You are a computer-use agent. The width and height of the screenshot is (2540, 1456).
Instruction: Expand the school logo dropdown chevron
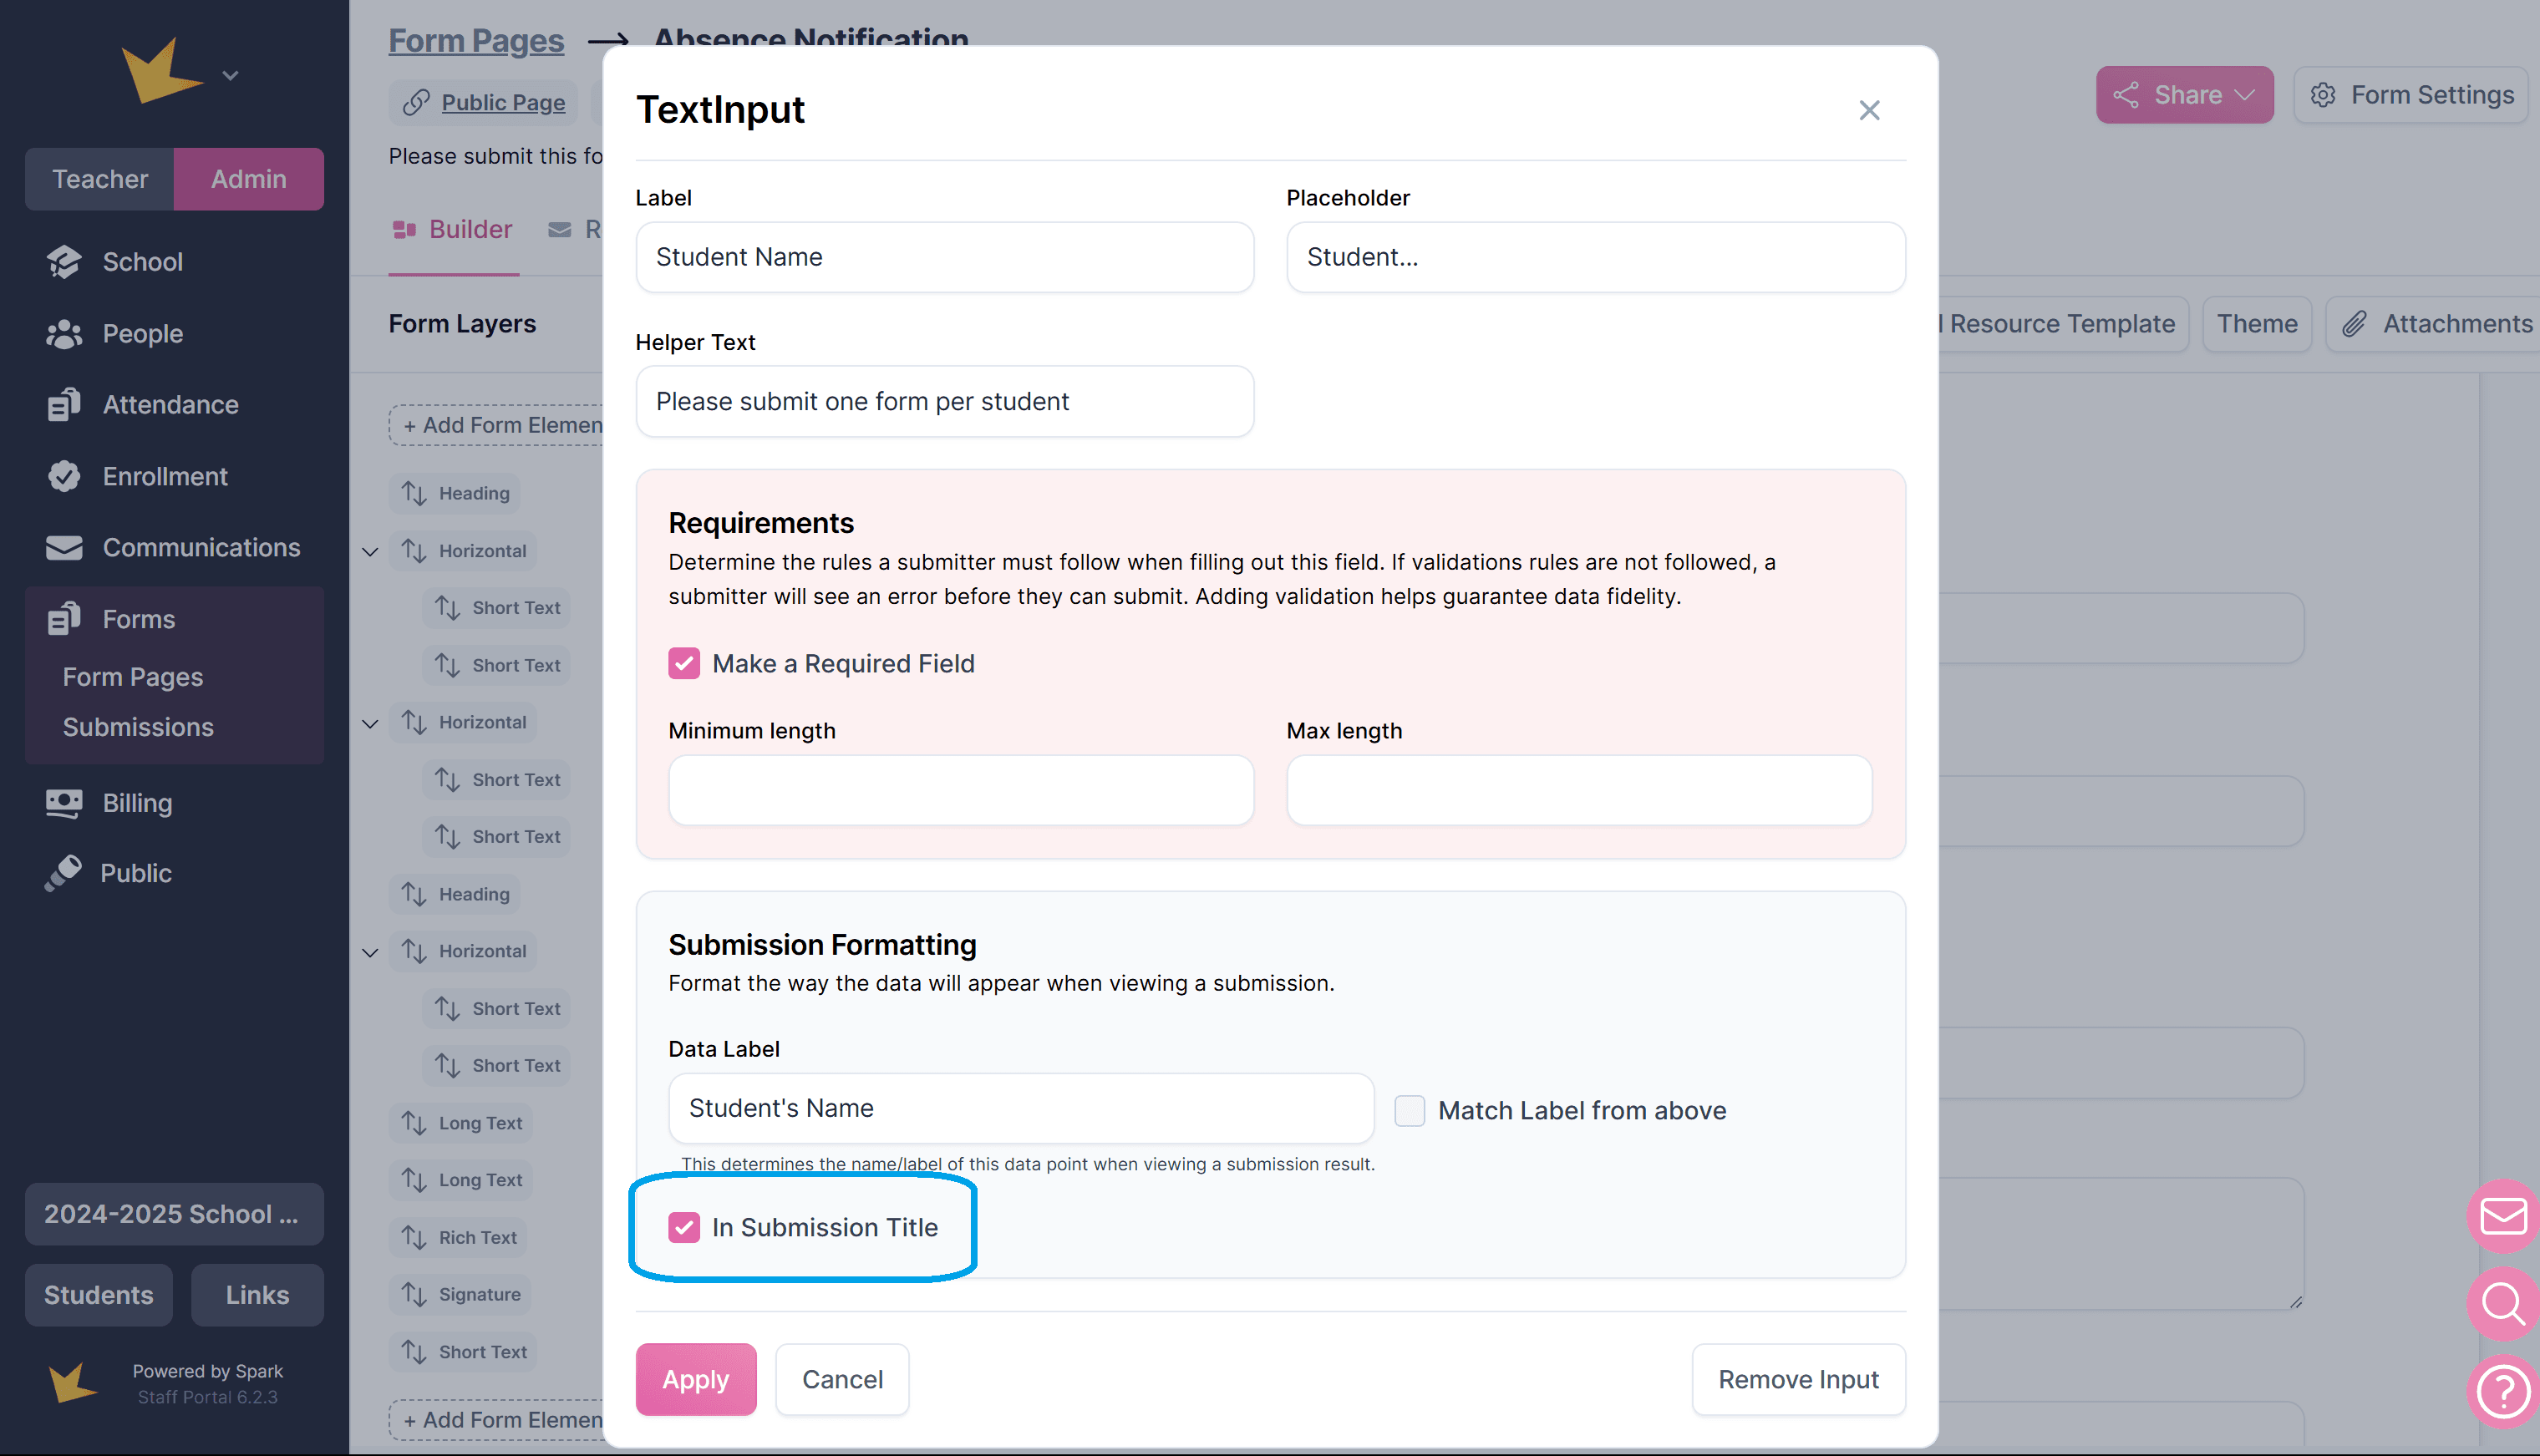[230, 76]
